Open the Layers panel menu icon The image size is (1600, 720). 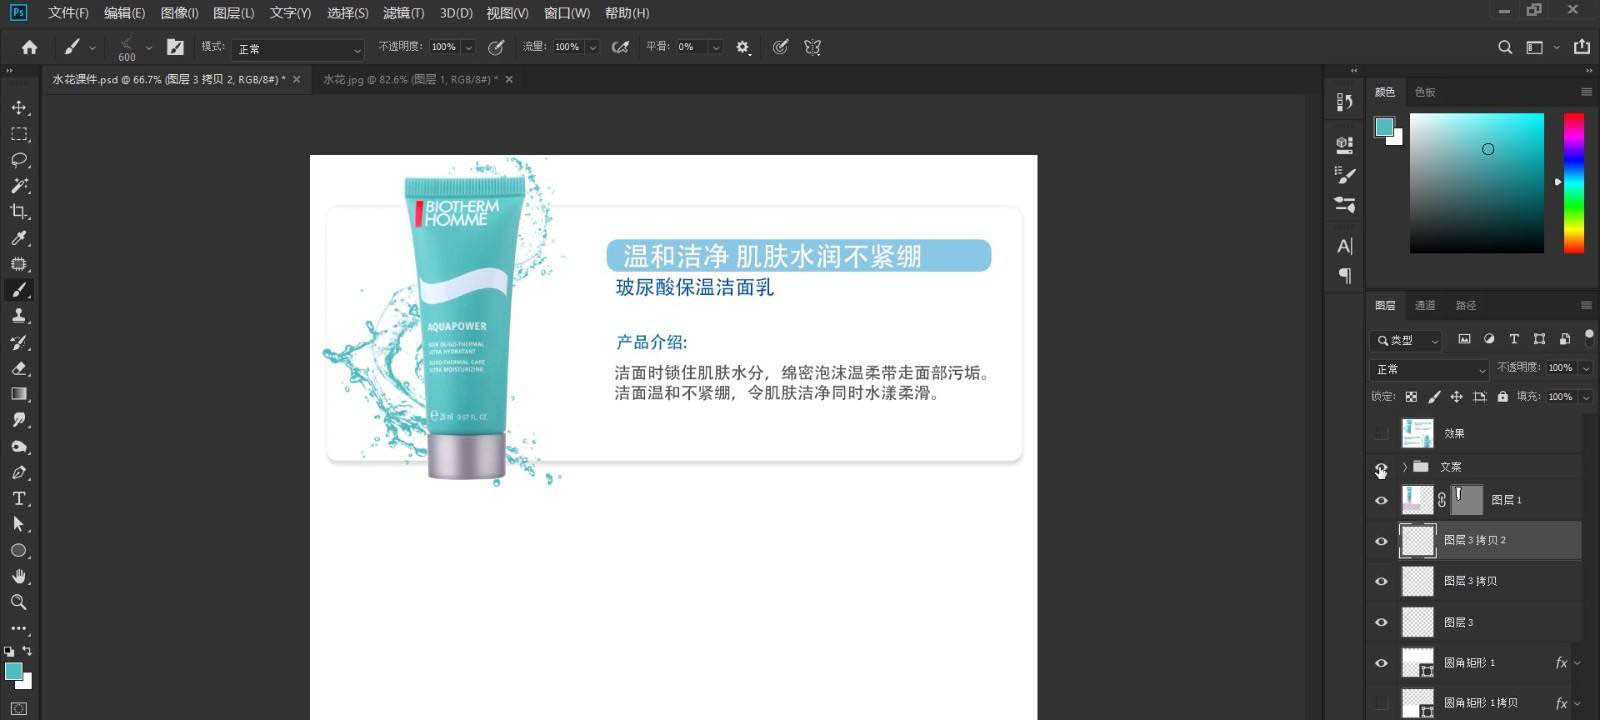pyautogui.click(x=1586, y=305)
